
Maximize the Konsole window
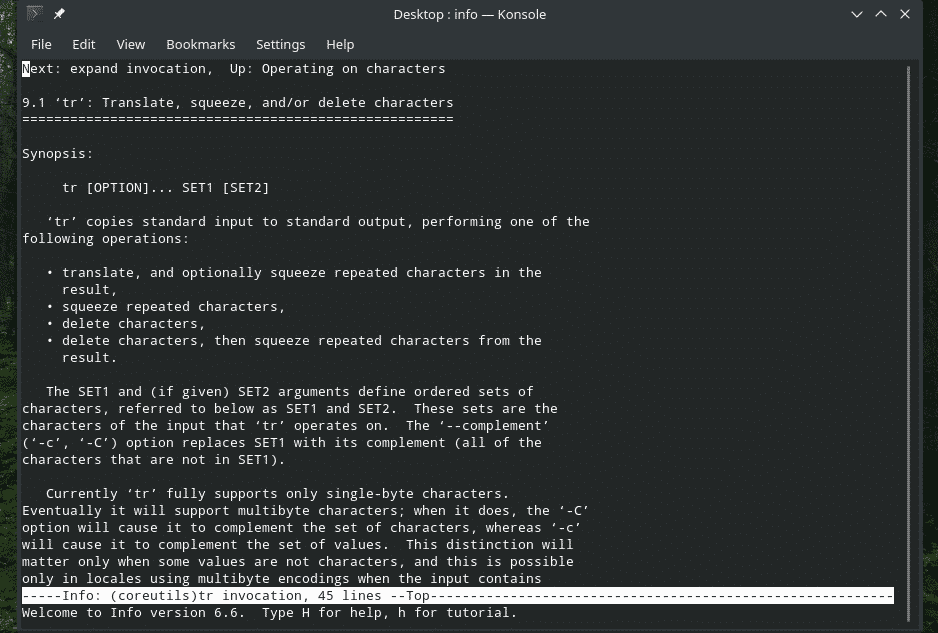click(x=881, y=14)
